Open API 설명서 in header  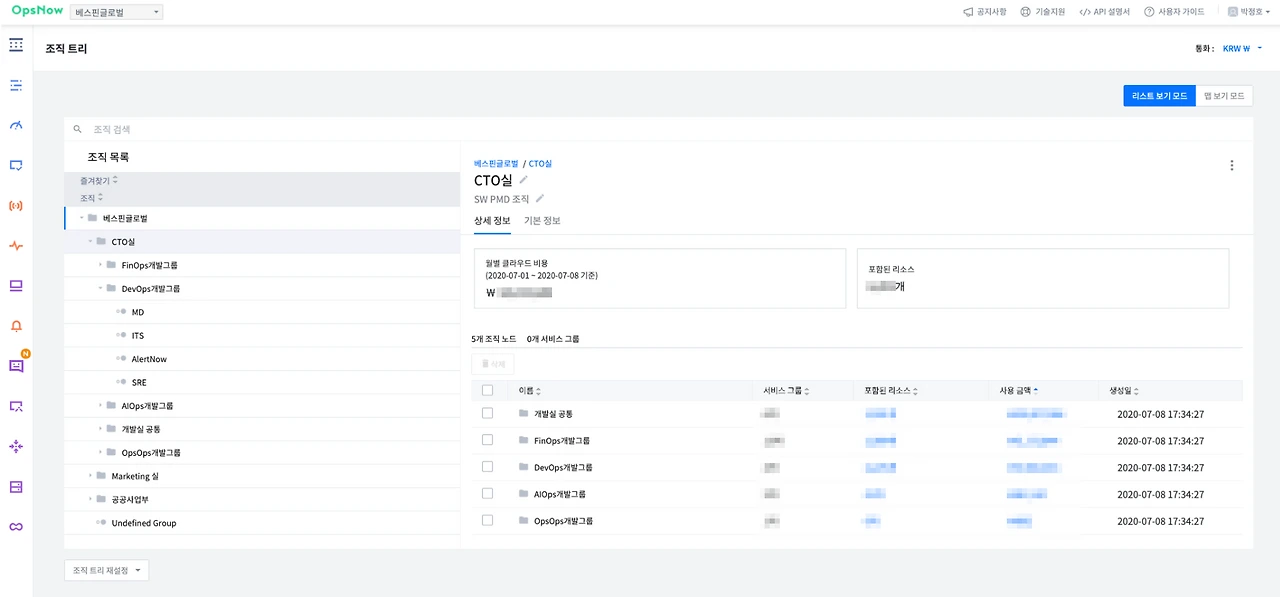[1105, 12]
